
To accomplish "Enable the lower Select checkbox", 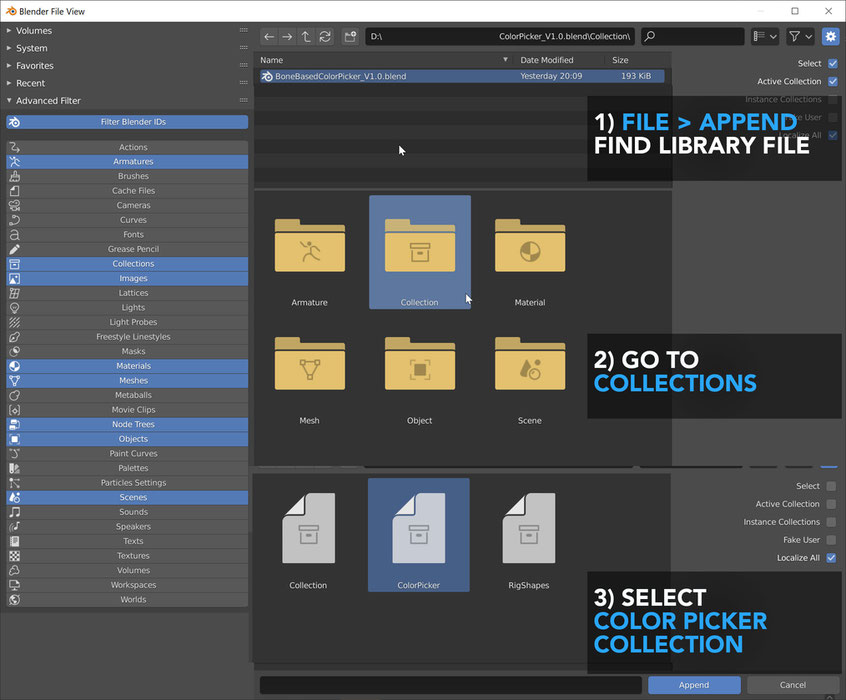I will (x=831, y=486).
